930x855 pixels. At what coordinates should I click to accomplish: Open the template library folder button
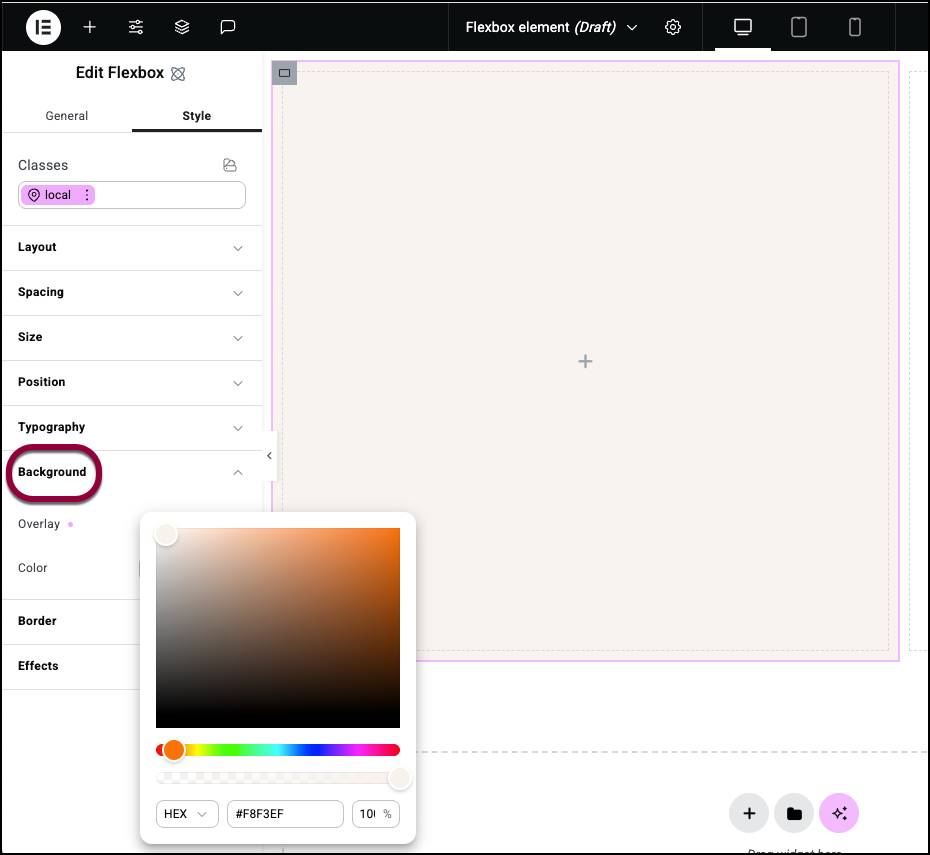pos(794,813)
